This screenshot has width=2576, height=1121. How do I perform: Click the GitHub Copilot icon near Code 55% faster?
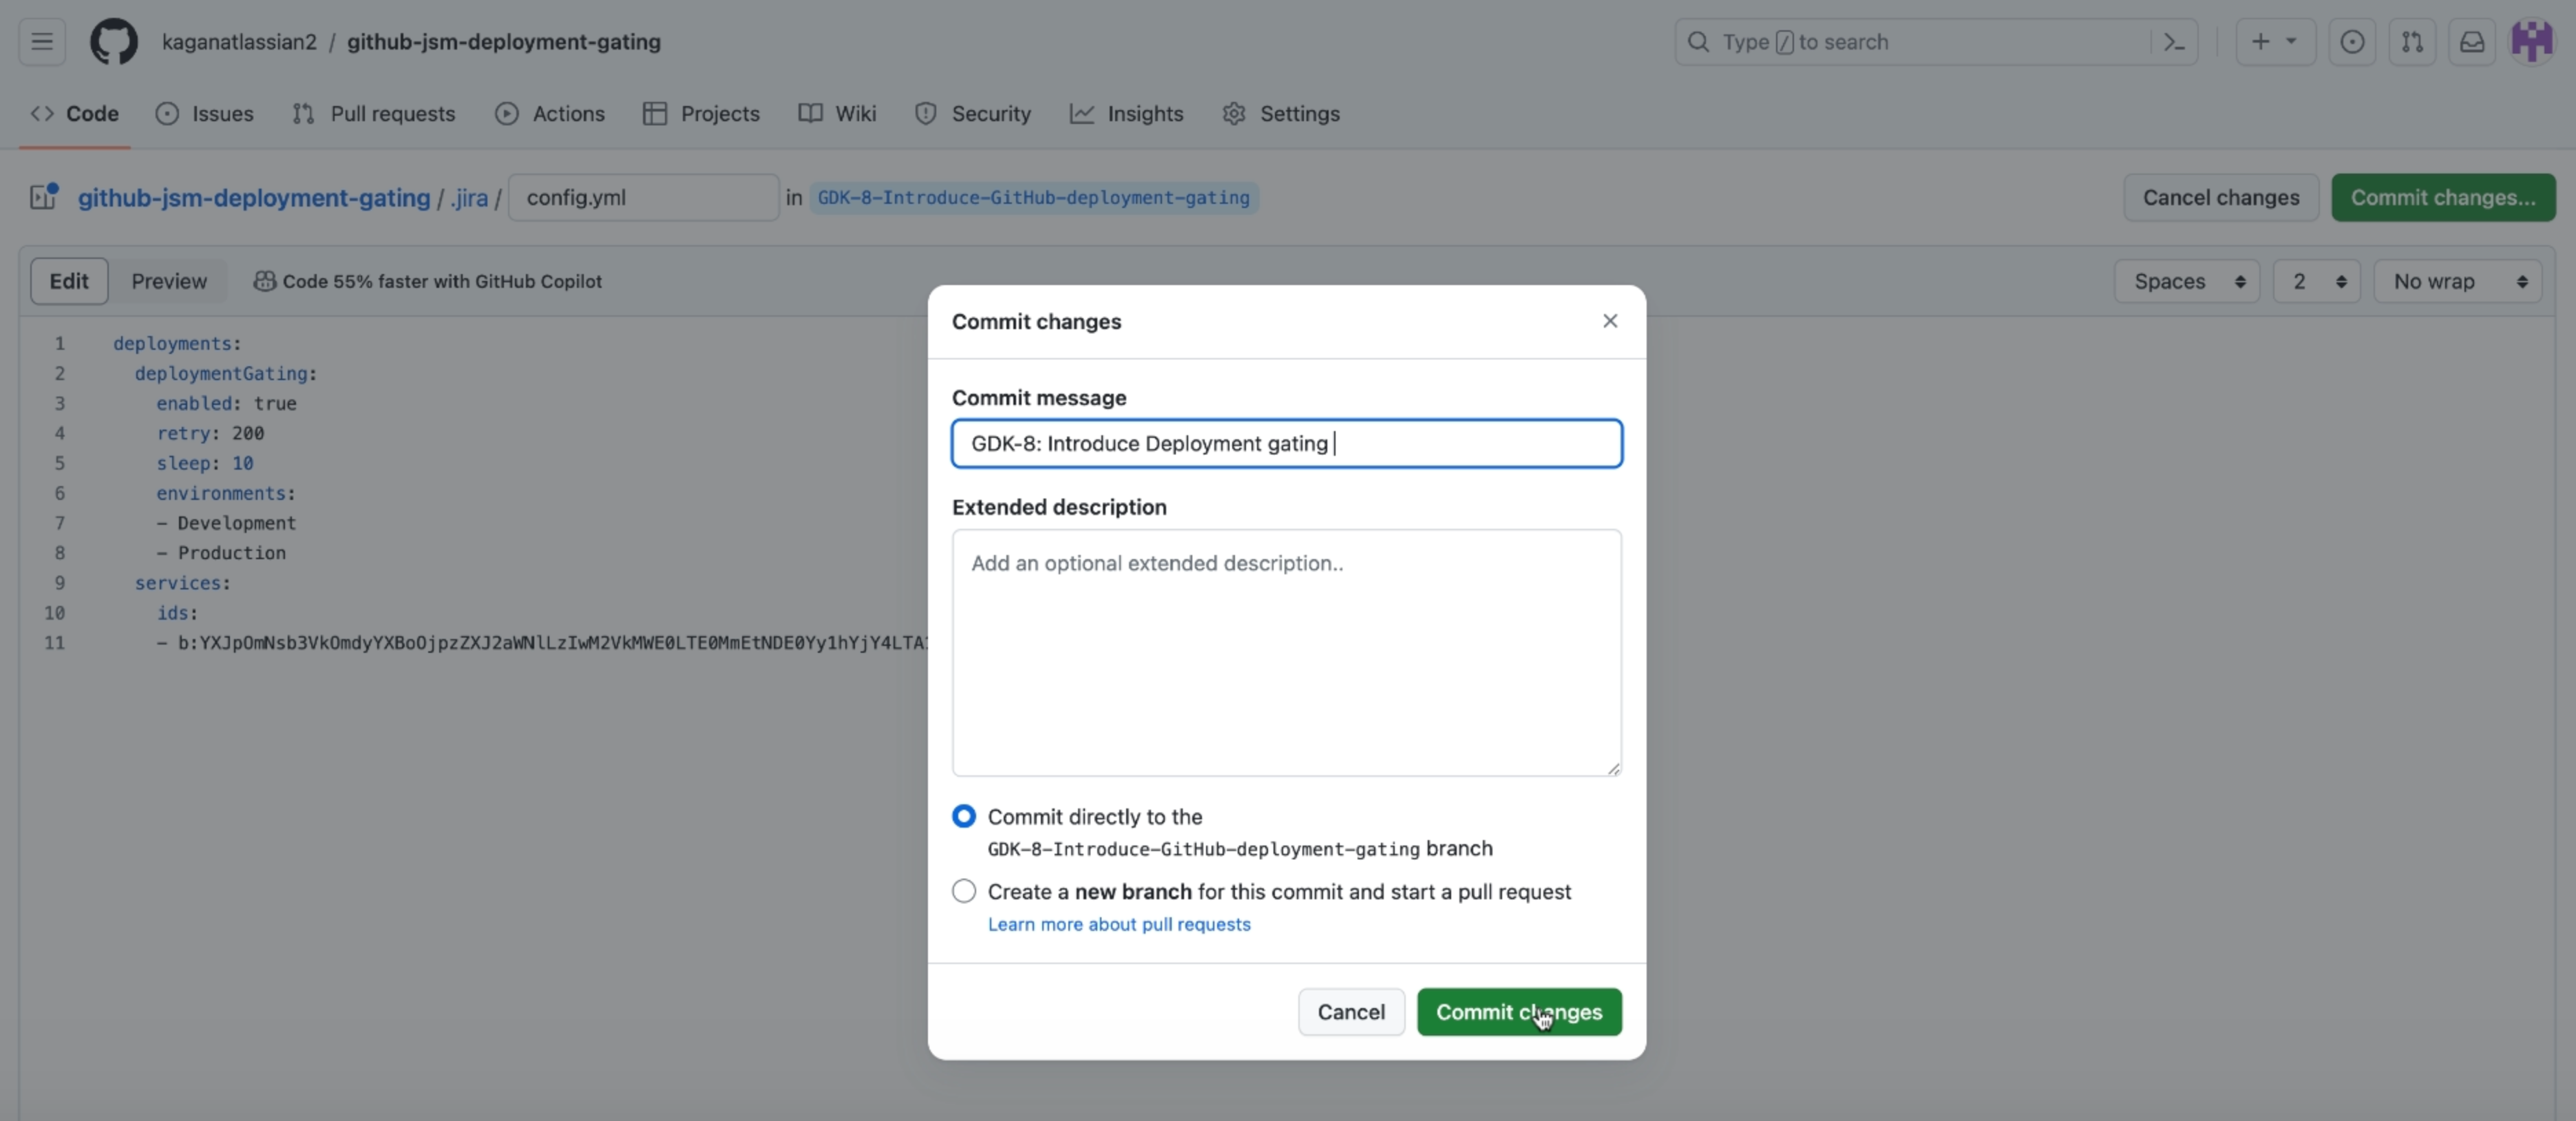coord(265,281)
